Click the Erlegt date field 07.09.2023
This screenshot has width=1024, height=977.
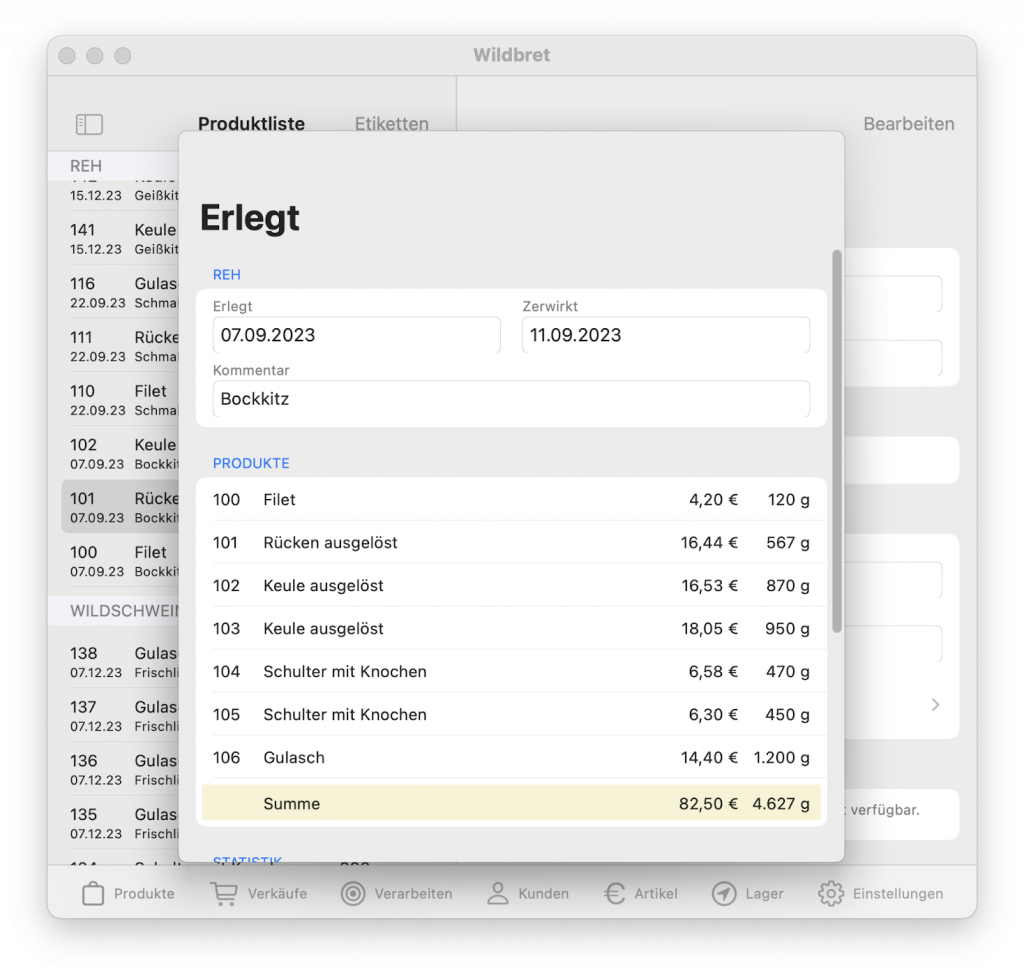coord(356,336)
